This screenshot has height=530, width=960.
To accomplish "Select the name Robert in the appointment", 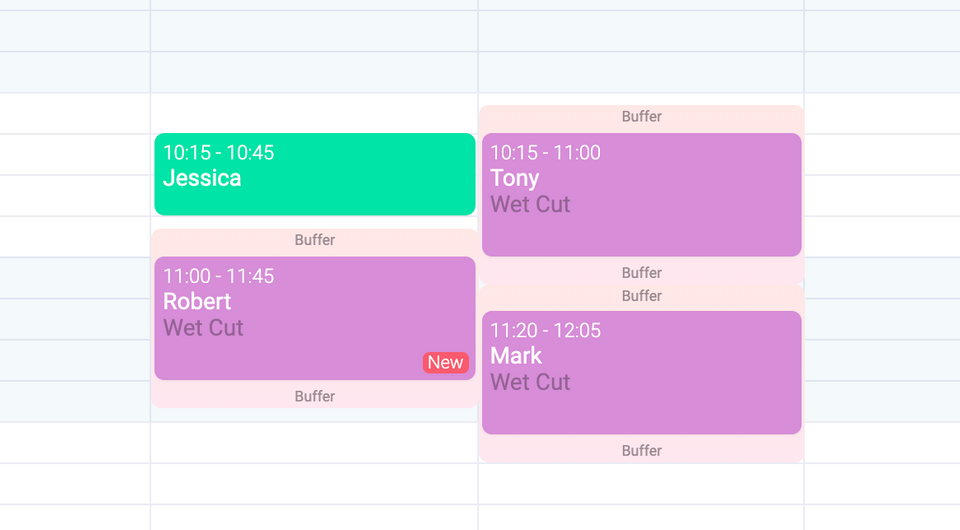I will tap(197, 301).
